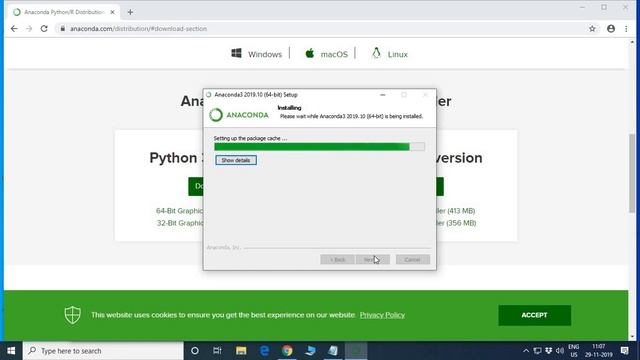Screen dimensions: 640x360
Task: Switch to Chrome in the taskbar
Action: tap(287, 351)
